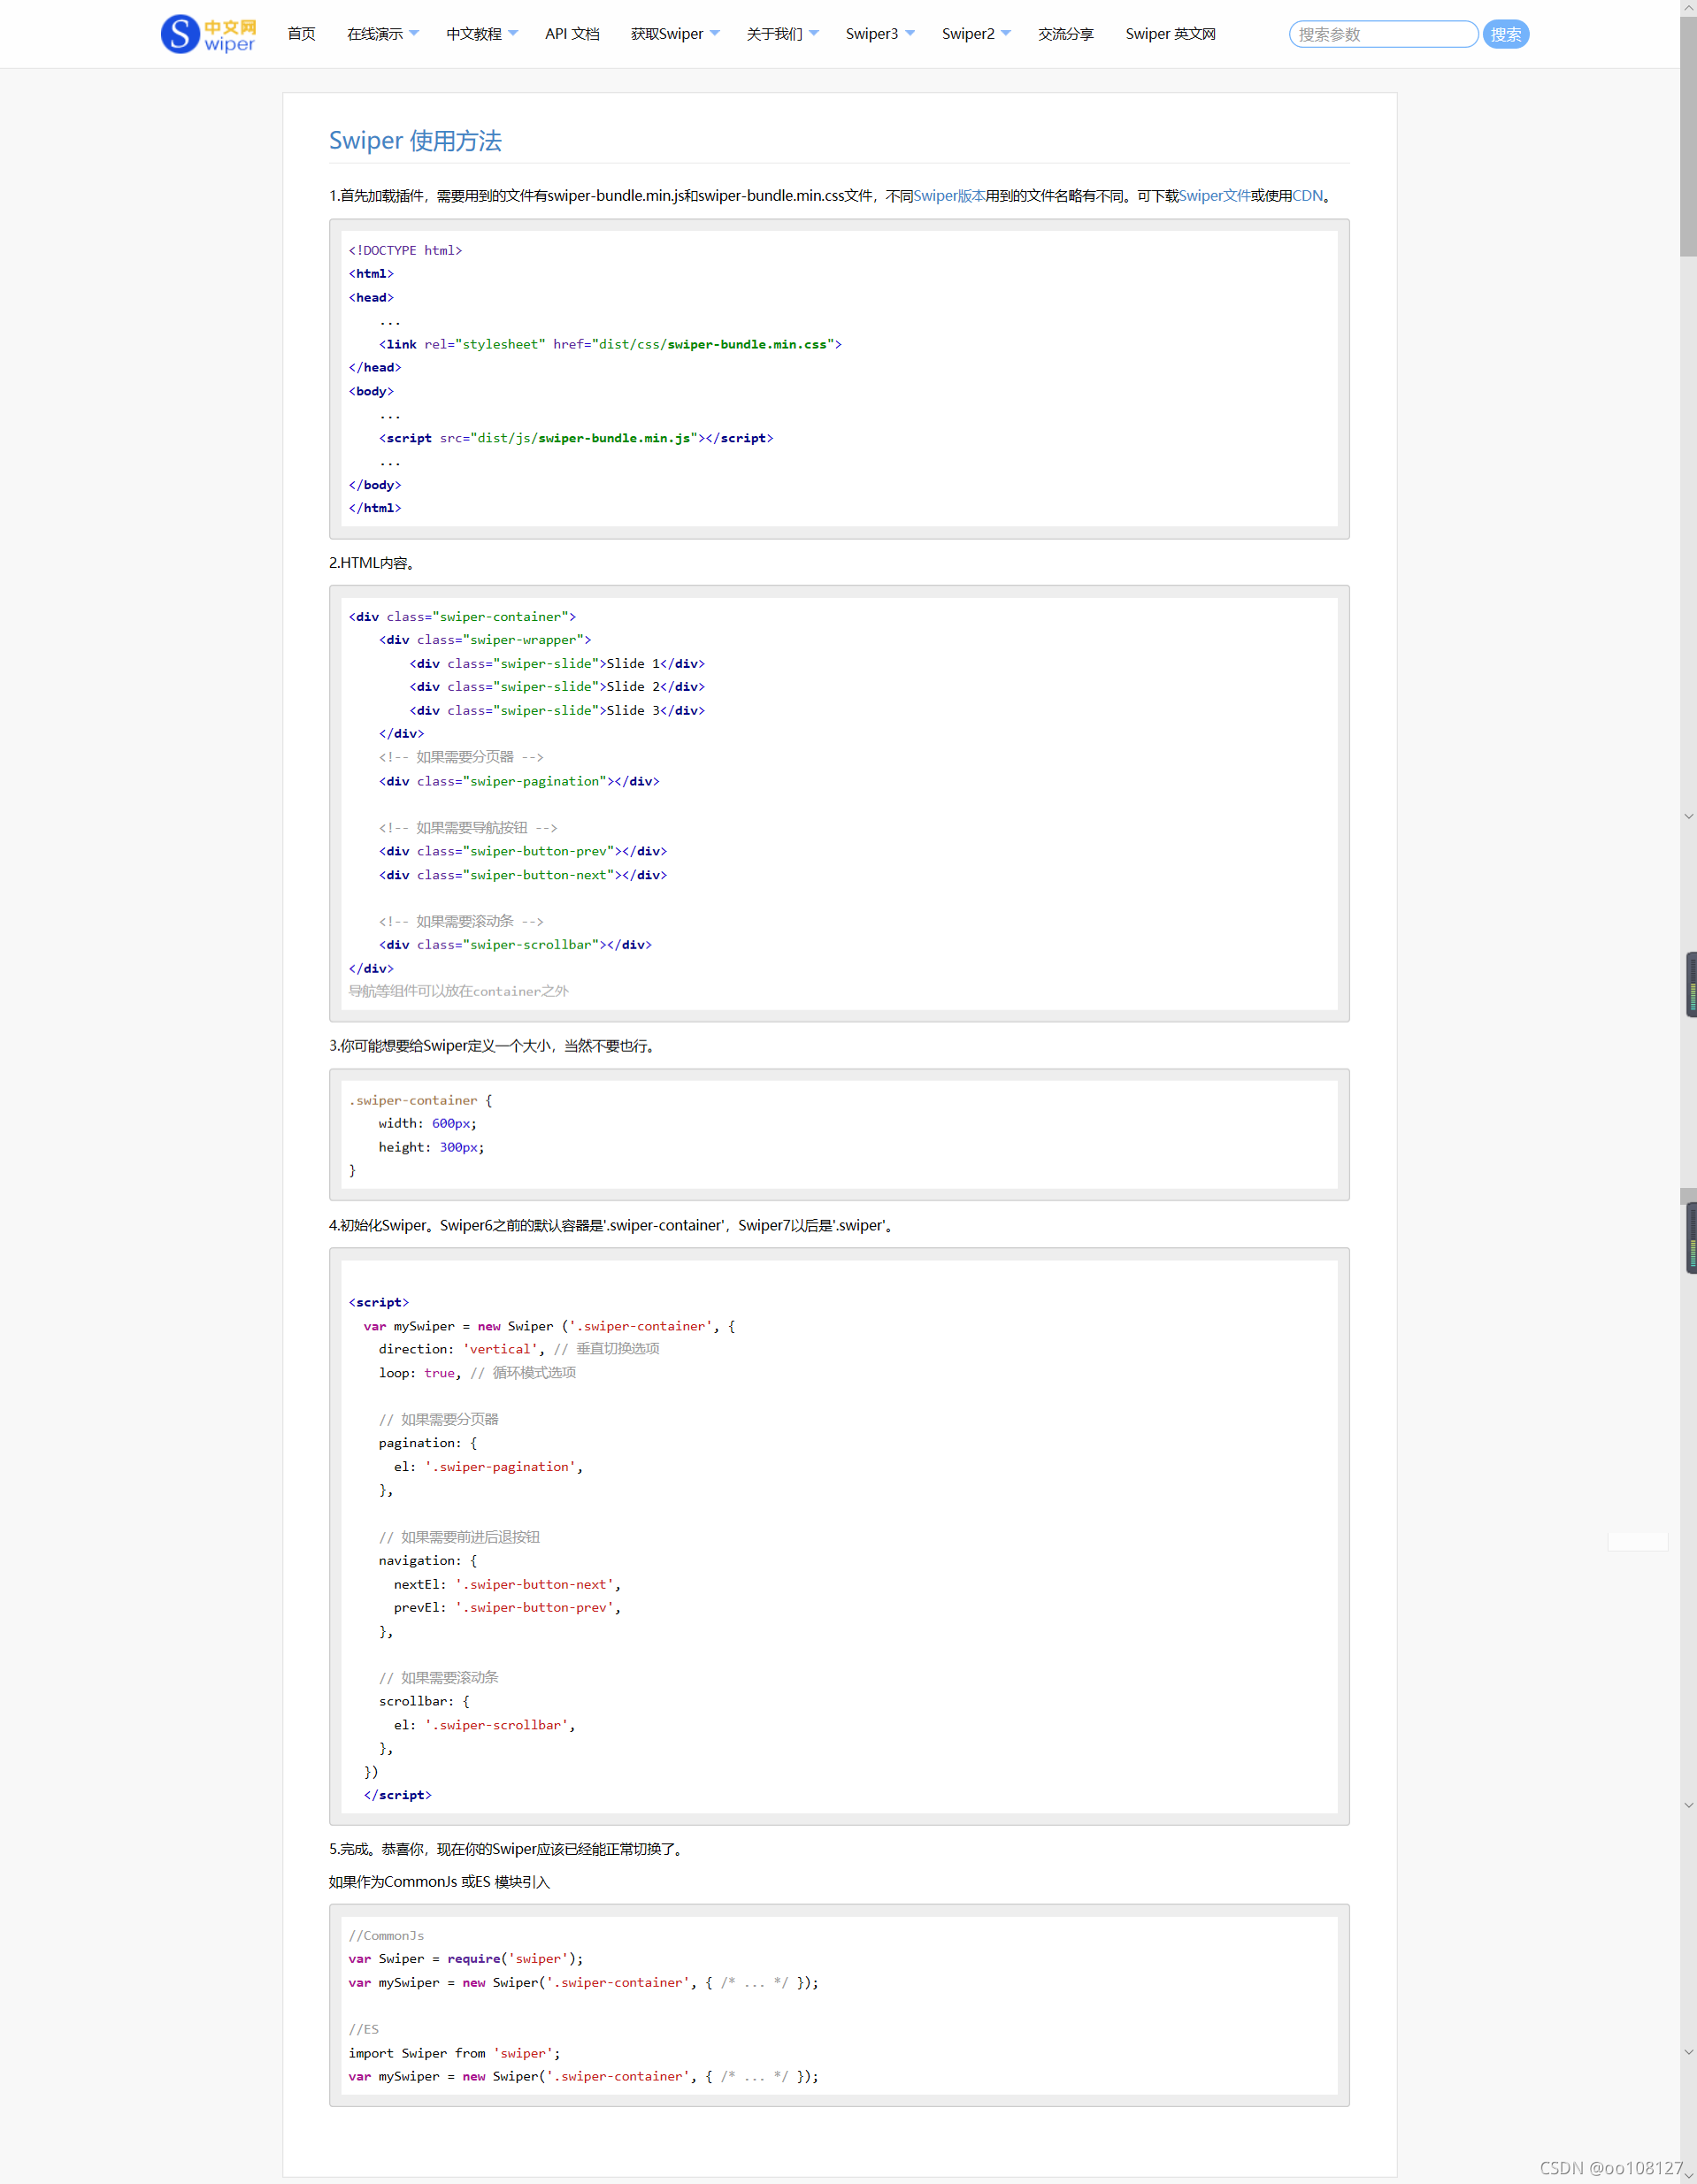
Task: Click the page vertical scrollbar thumb
Action: (1688, 135)
